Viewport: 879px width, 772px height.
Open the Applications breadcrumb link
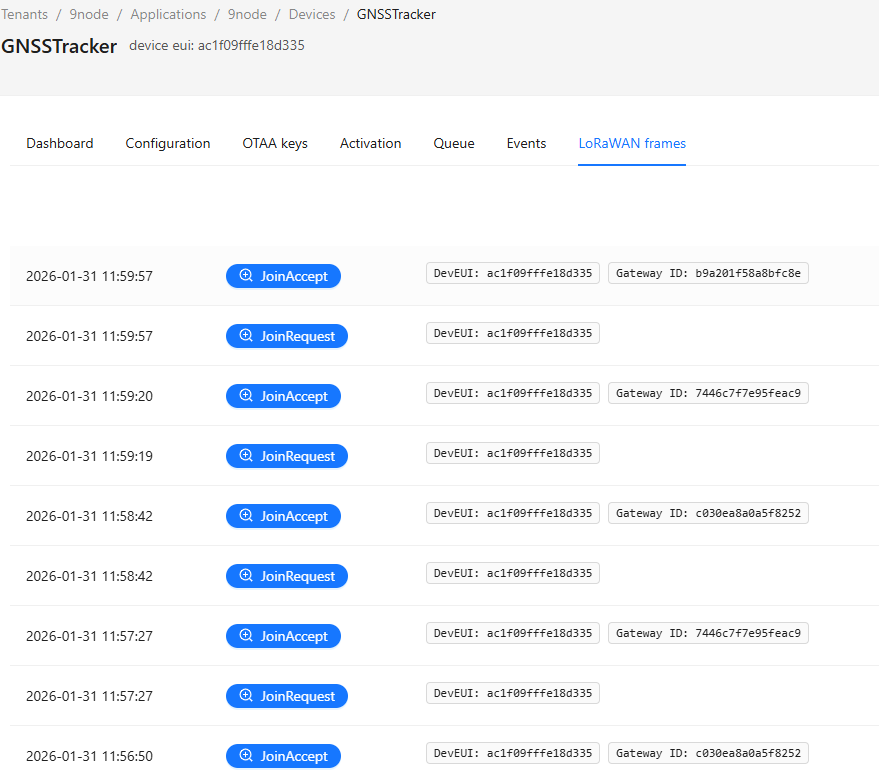[168, 15]
